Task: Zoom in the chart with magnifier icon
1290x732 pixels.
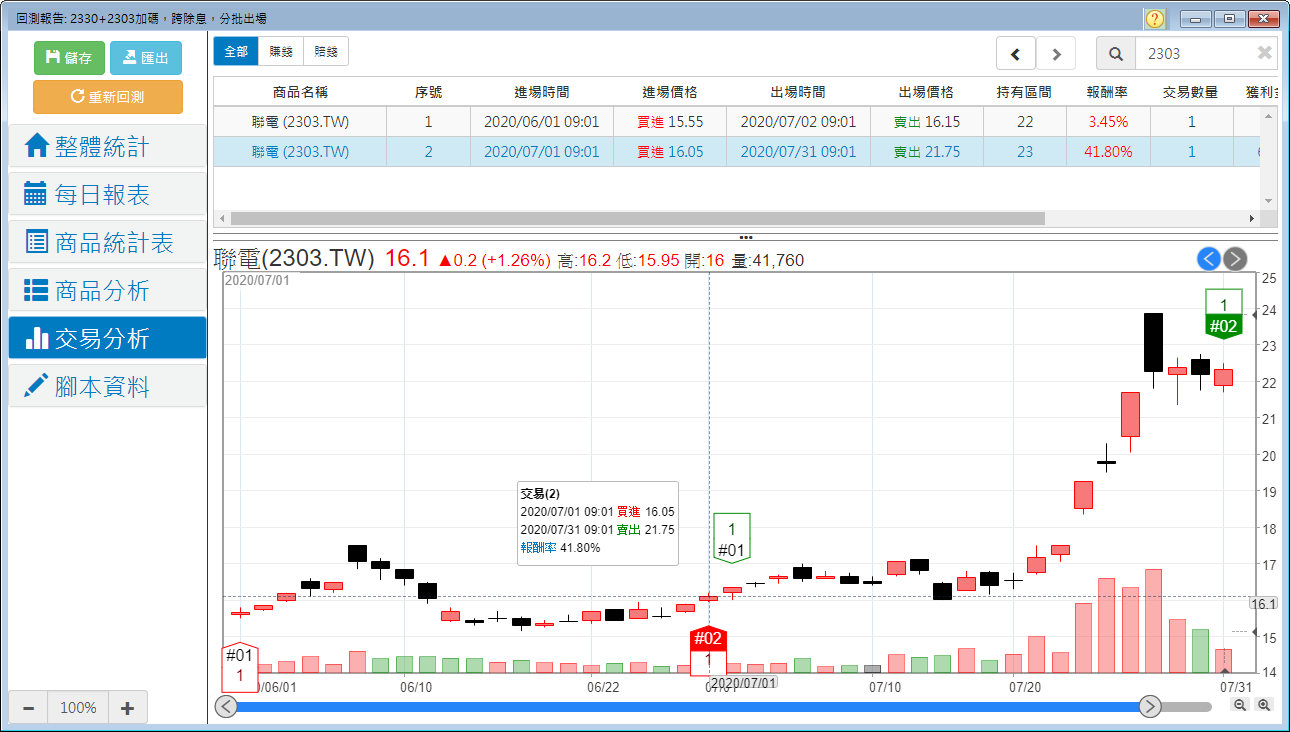Action: [1264, 705]
